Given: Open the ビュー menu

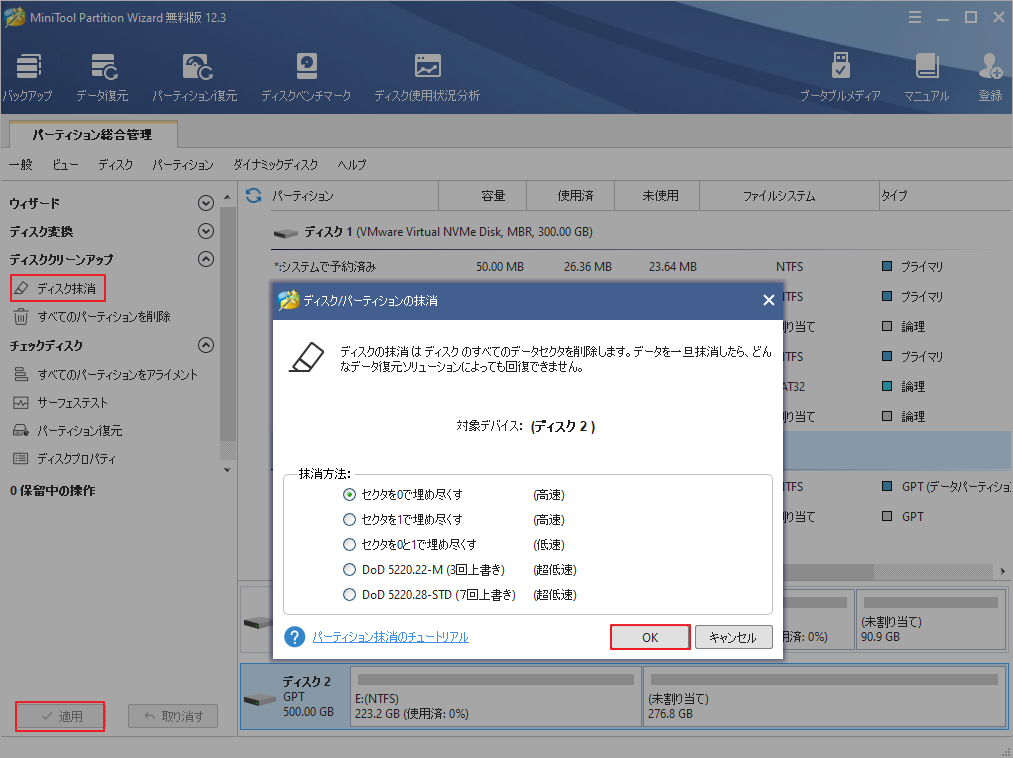Looking at the screenshot, I should (x=65, y=165).
